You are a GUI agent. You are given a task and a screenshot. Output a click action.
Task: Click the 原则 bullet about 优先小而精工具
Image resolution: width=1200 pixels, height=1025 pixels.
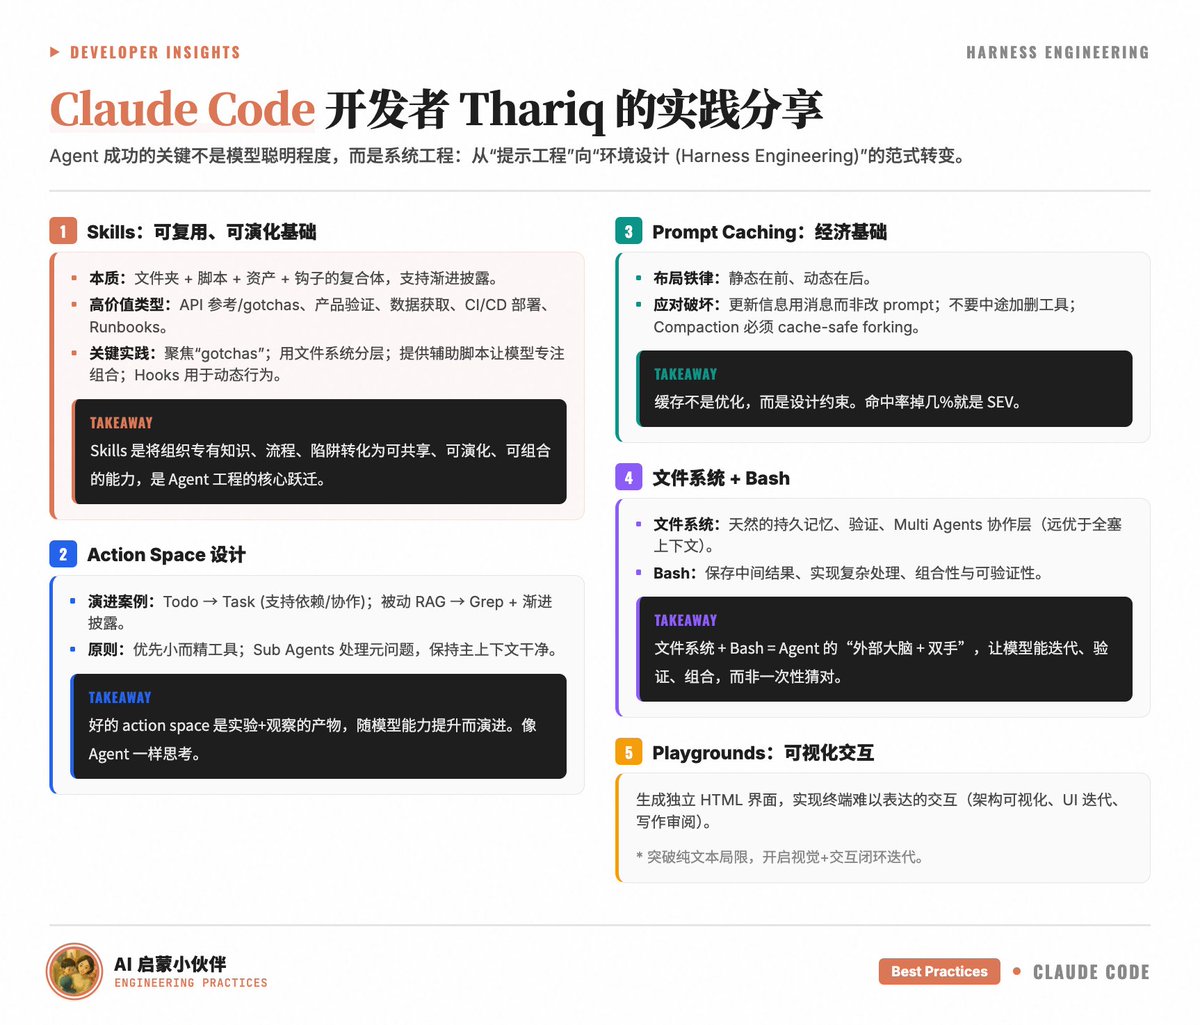pyautogui.click(x=323, y=649)
